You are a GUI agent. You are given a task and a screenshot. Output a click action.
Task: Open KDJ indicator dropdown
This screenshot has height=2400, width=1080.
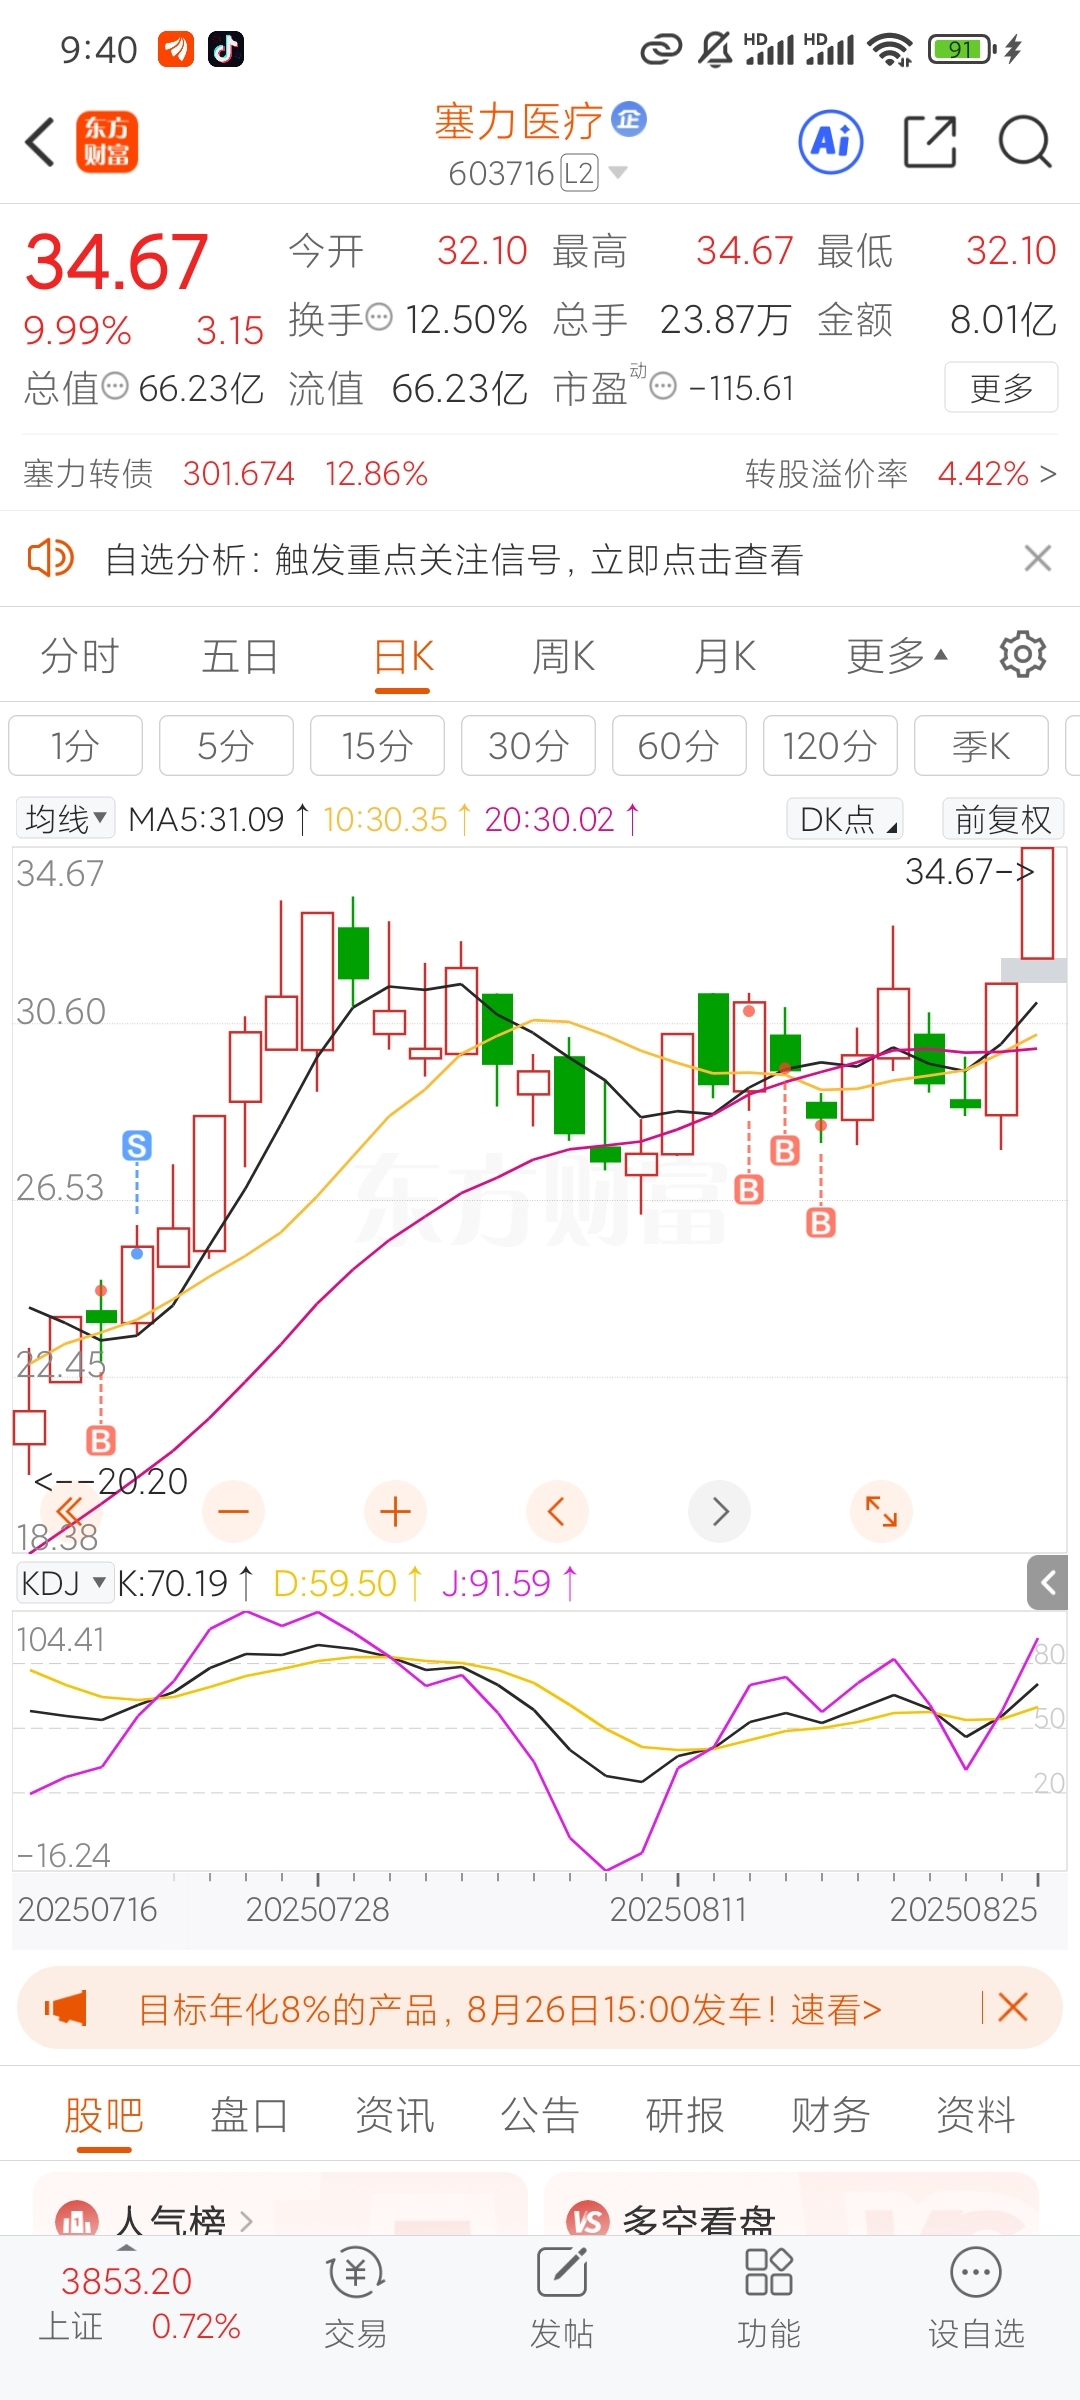pyautogui.click(x=64, y=1584)
